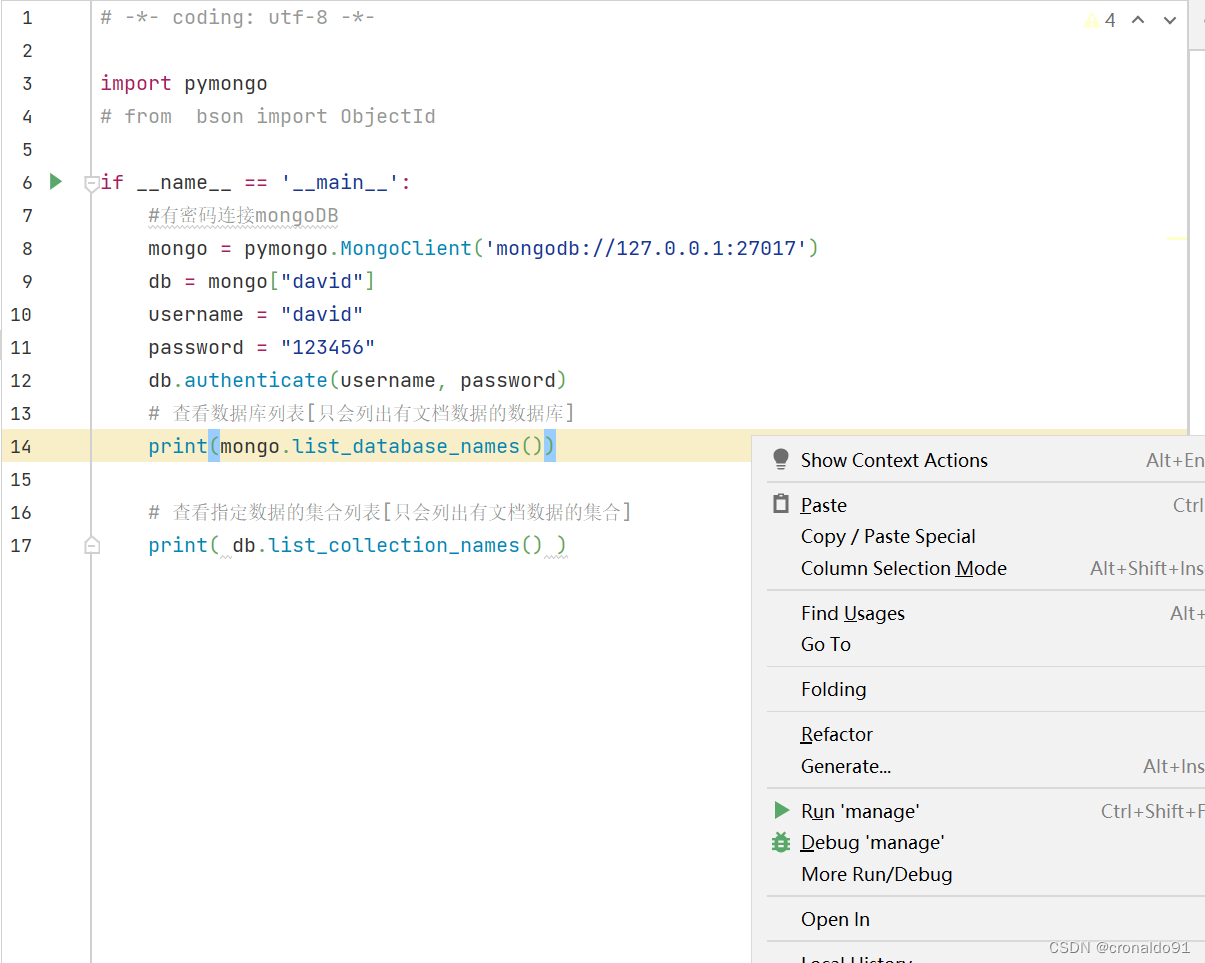Click mongo["david"] on line 9
This screenshot has width=1205, height=963.
pos(291,281)
